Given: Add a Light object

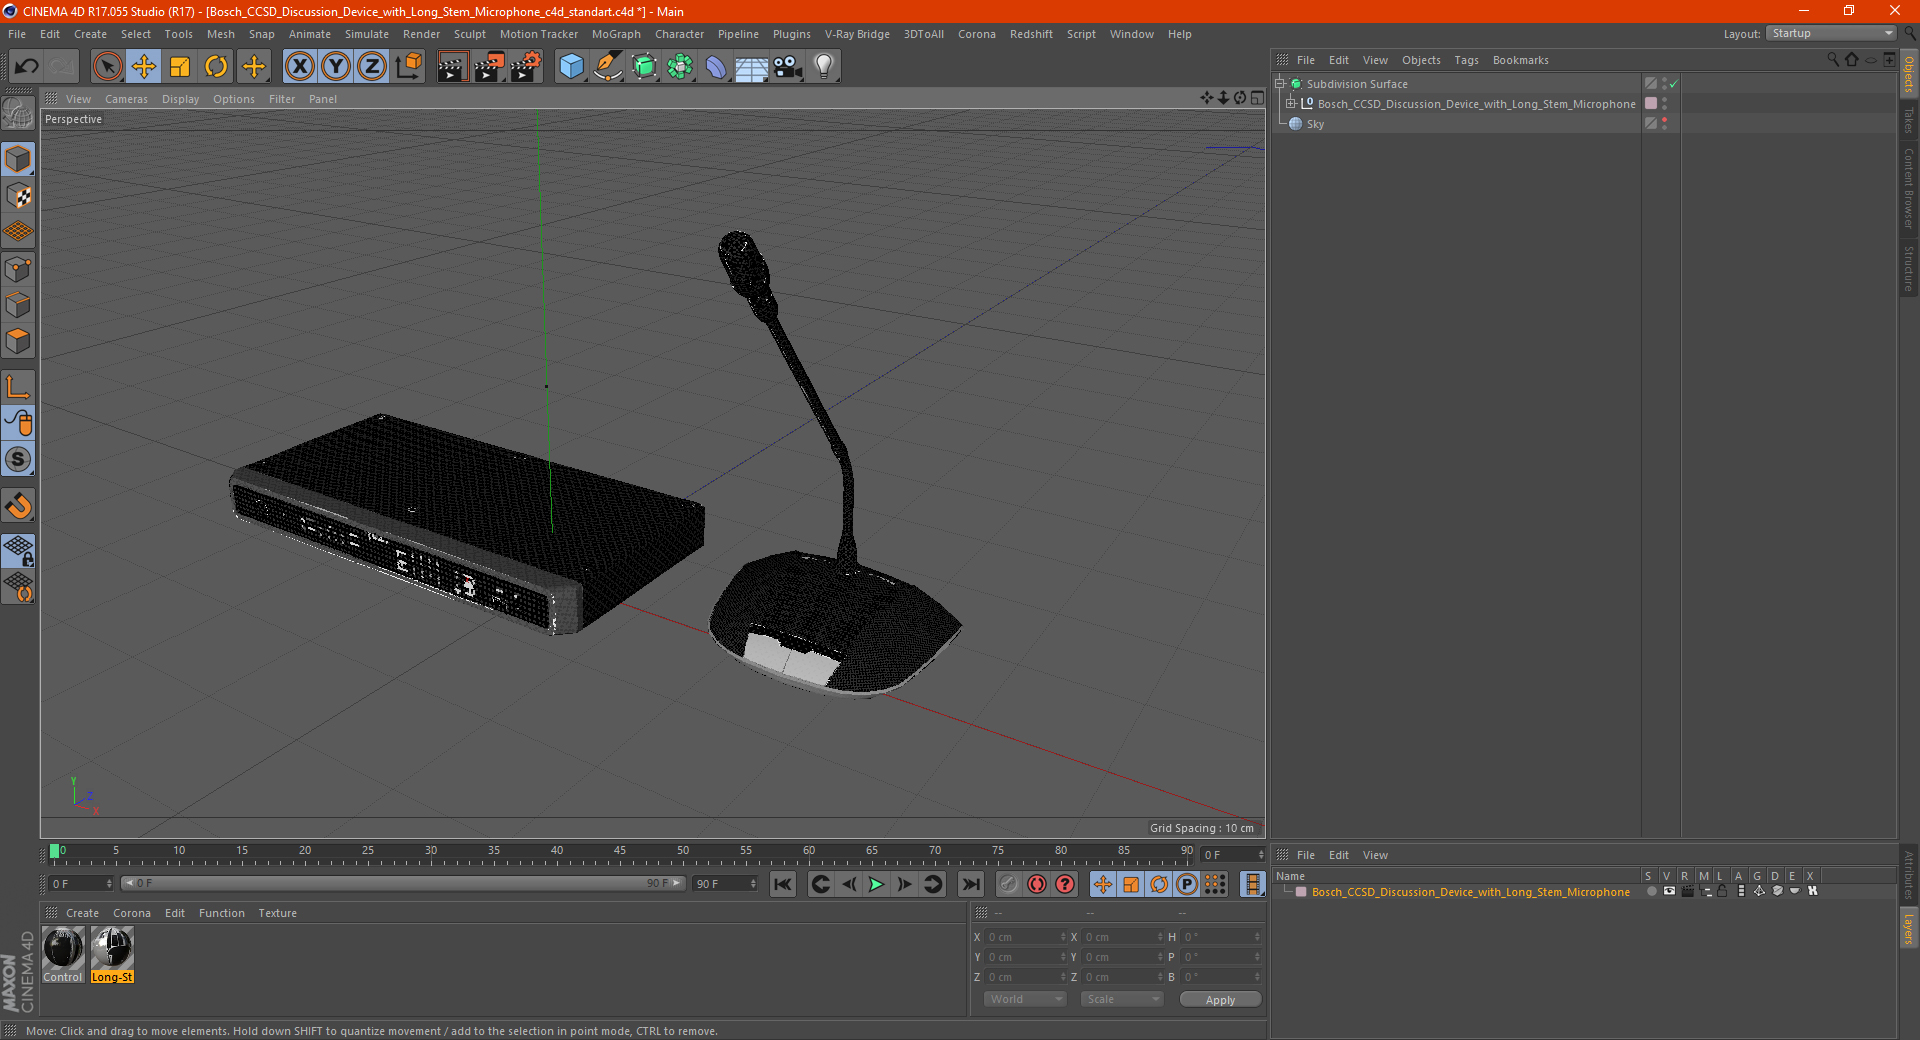Looking at the screenshot, I should [x=824, y=67].
